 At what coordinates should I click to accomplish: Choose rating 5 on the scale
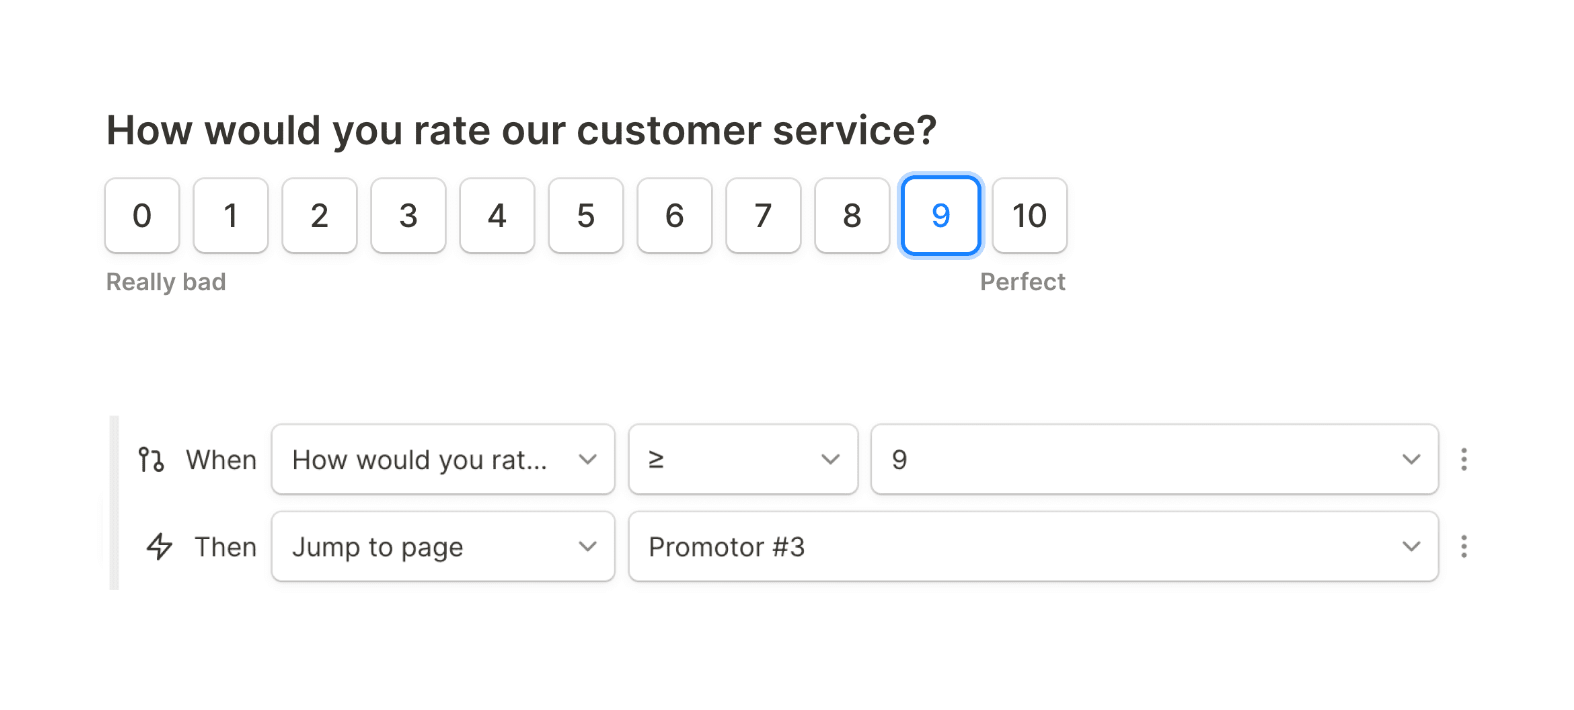point(586,215)
